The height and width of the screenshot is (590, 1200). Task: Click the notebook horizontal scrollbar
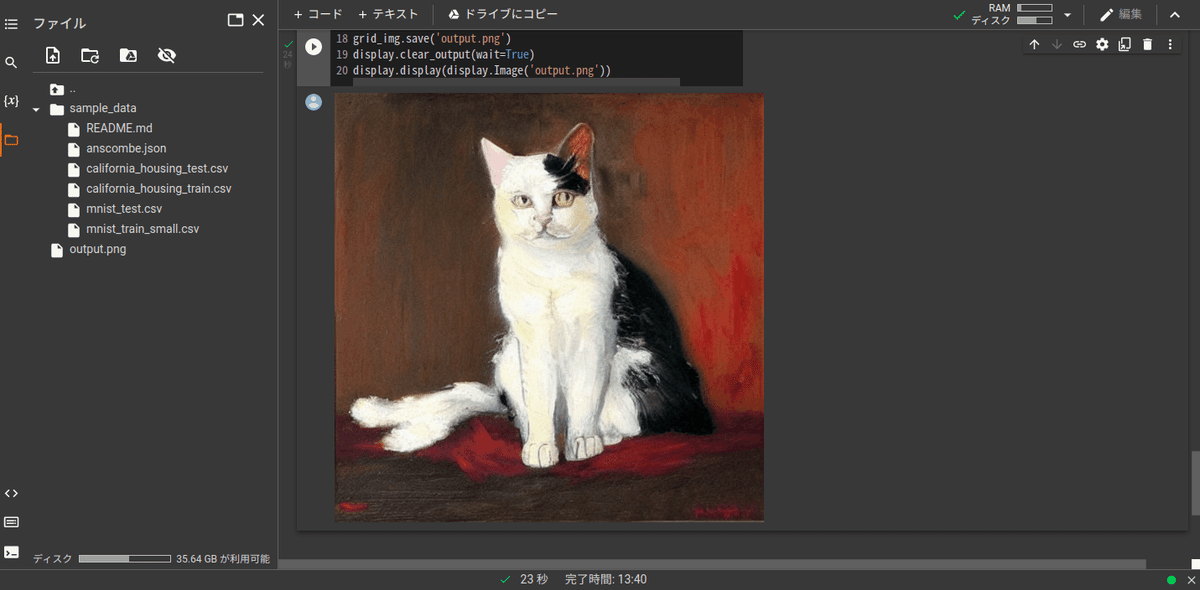click(x=712, y=564)
